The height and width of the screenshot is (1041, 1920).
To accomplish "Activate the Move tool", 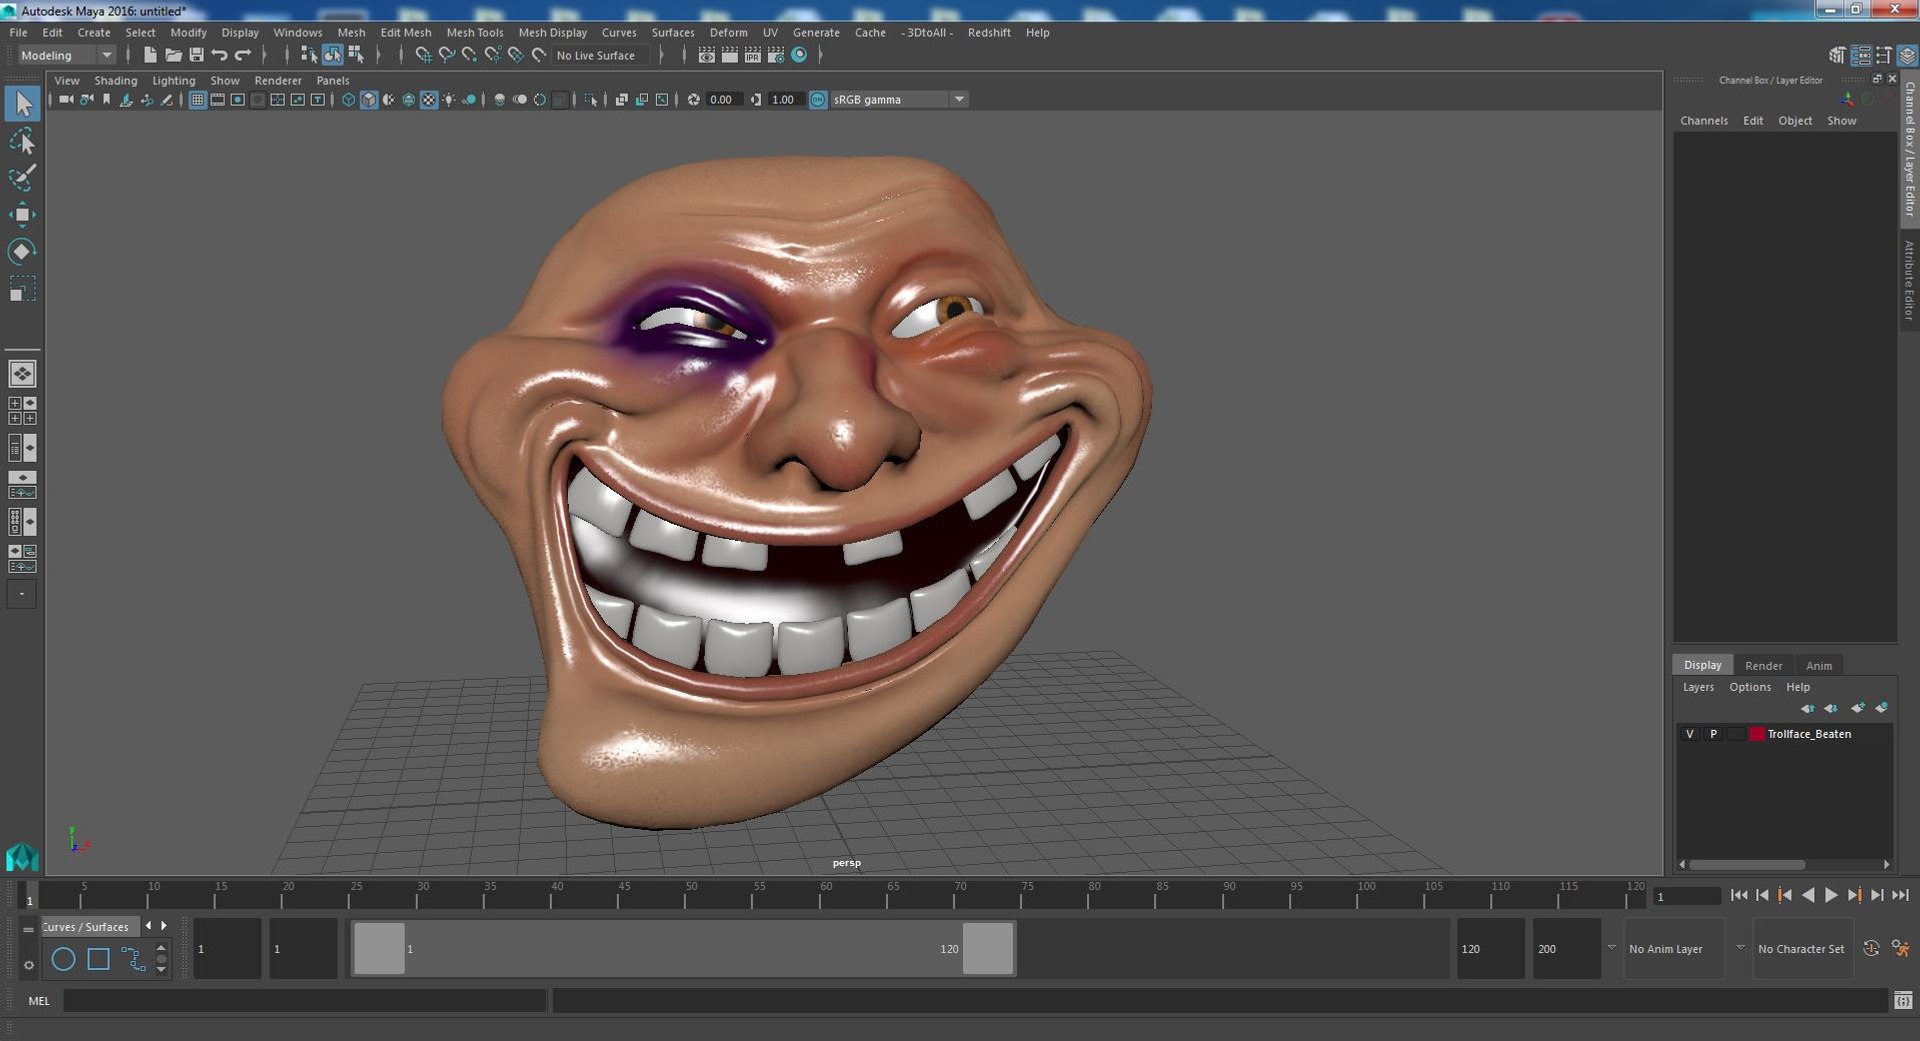I will [x=22, y=215].
